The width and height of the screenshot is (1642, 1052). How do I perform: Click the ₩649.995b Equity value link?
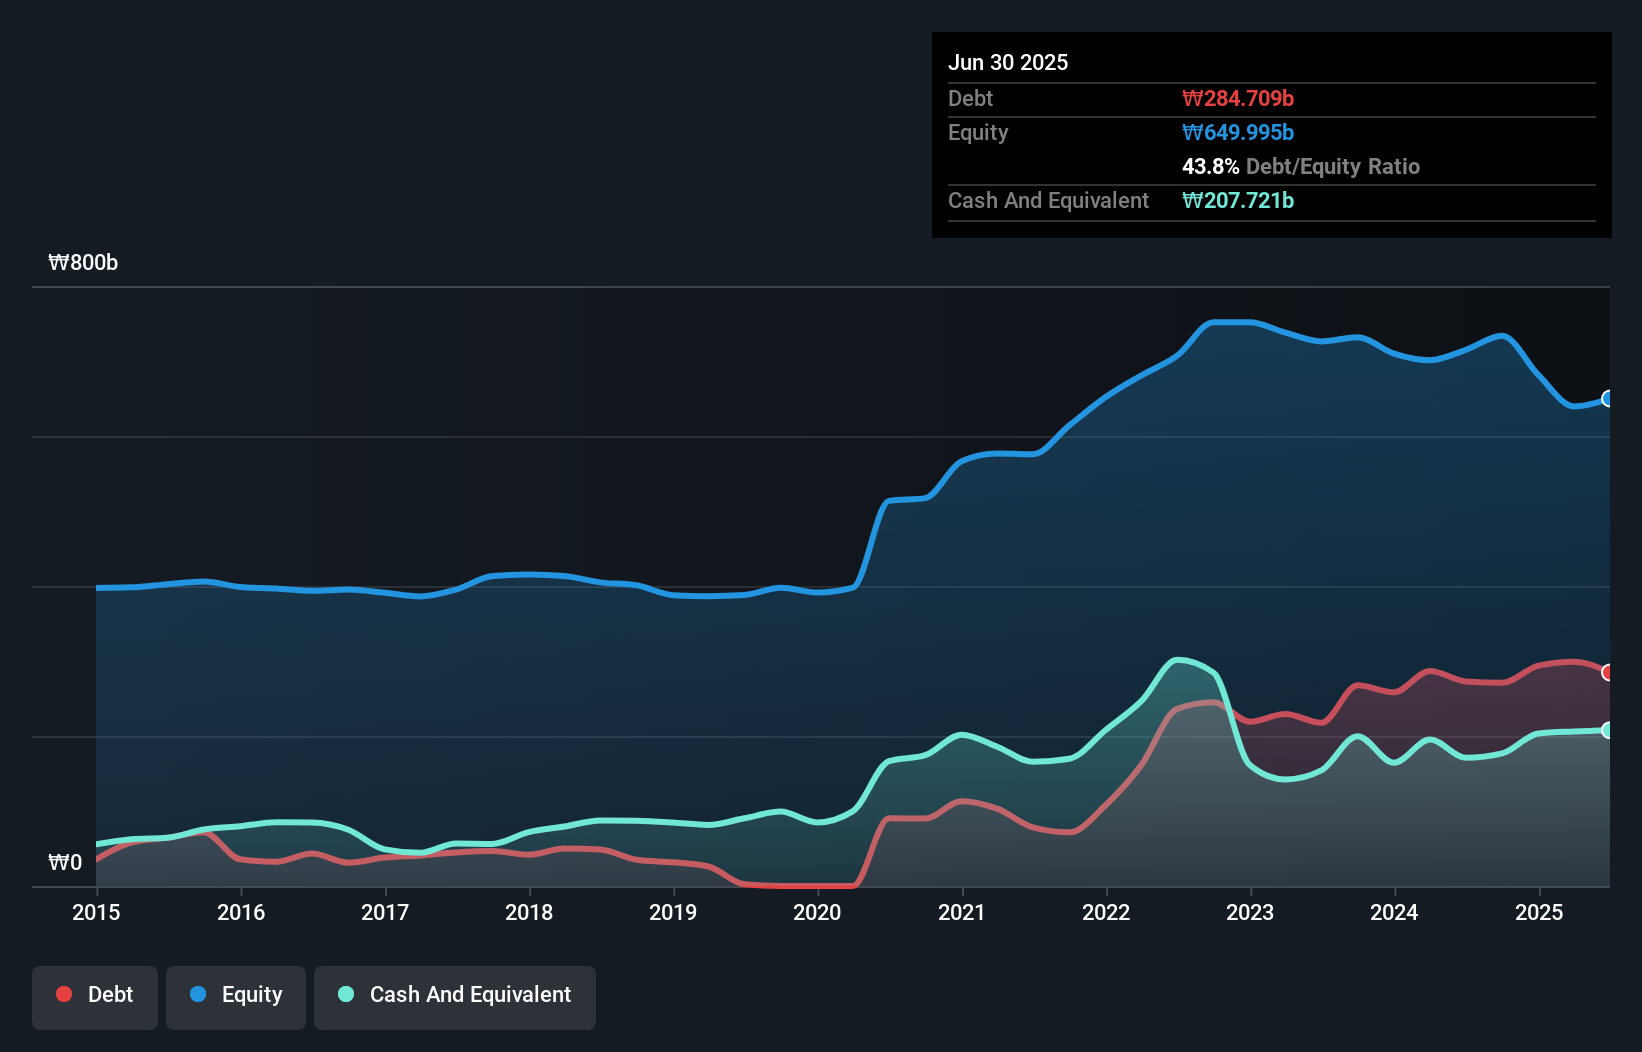coord(1238,132)
